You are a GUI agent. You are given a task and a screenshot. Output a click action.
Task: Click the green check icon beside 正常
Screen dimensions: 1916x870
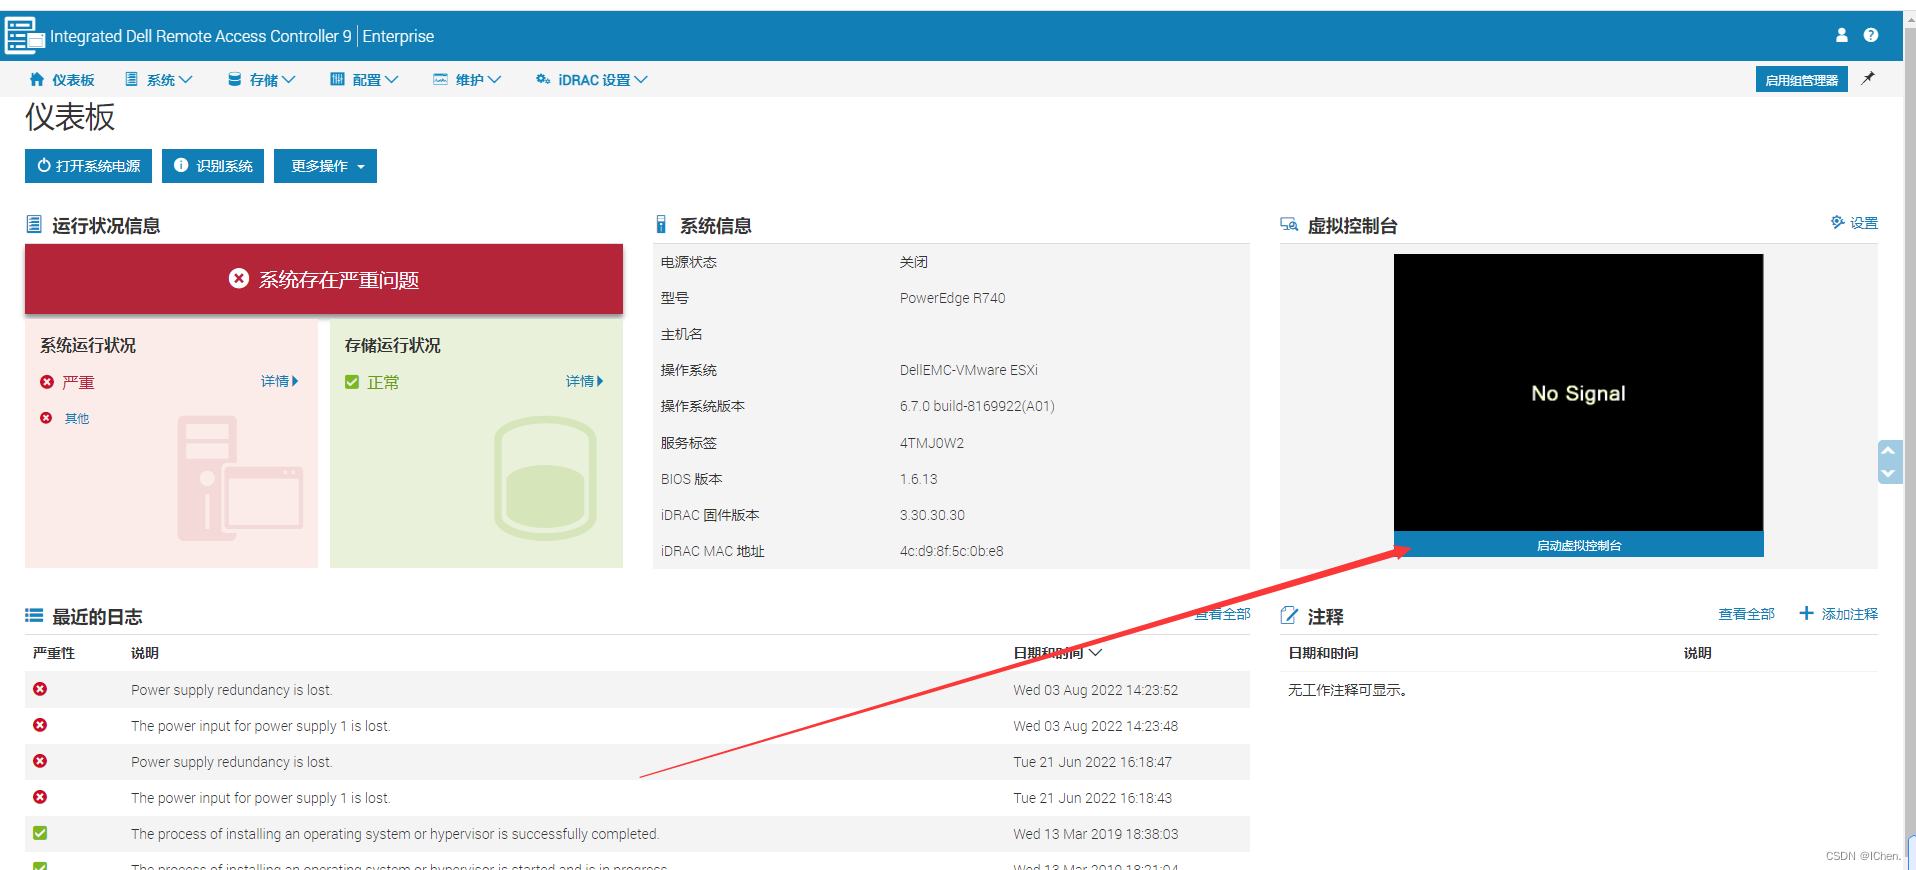click(352, 382)
